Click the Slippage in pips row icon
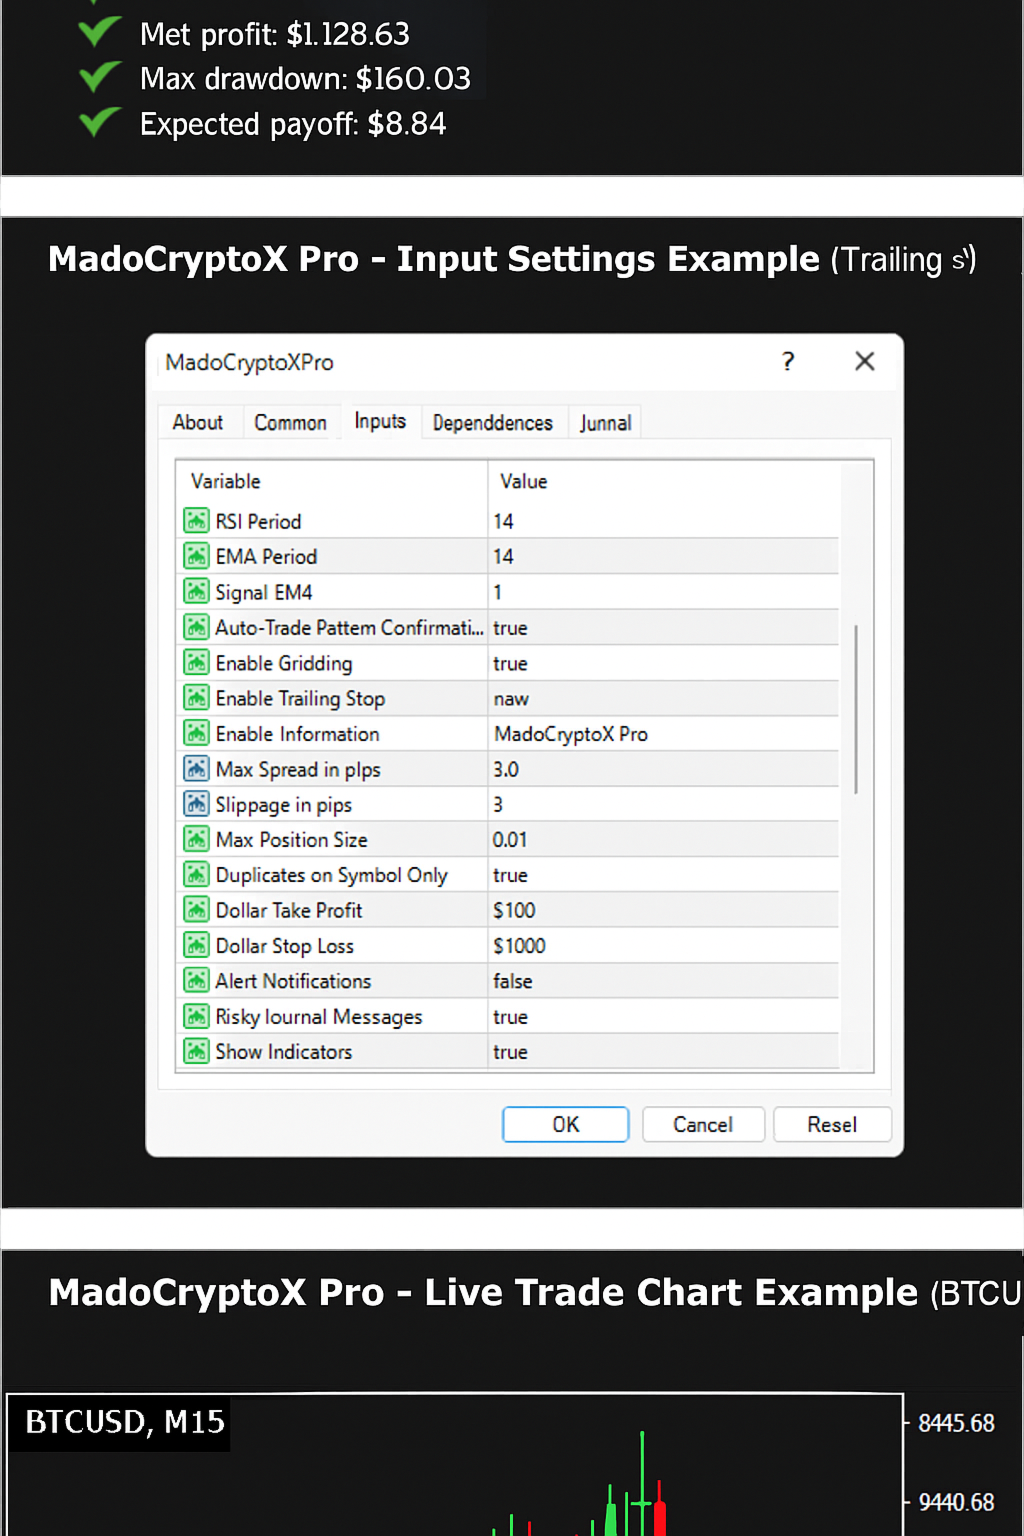 [x=196, y=804]
